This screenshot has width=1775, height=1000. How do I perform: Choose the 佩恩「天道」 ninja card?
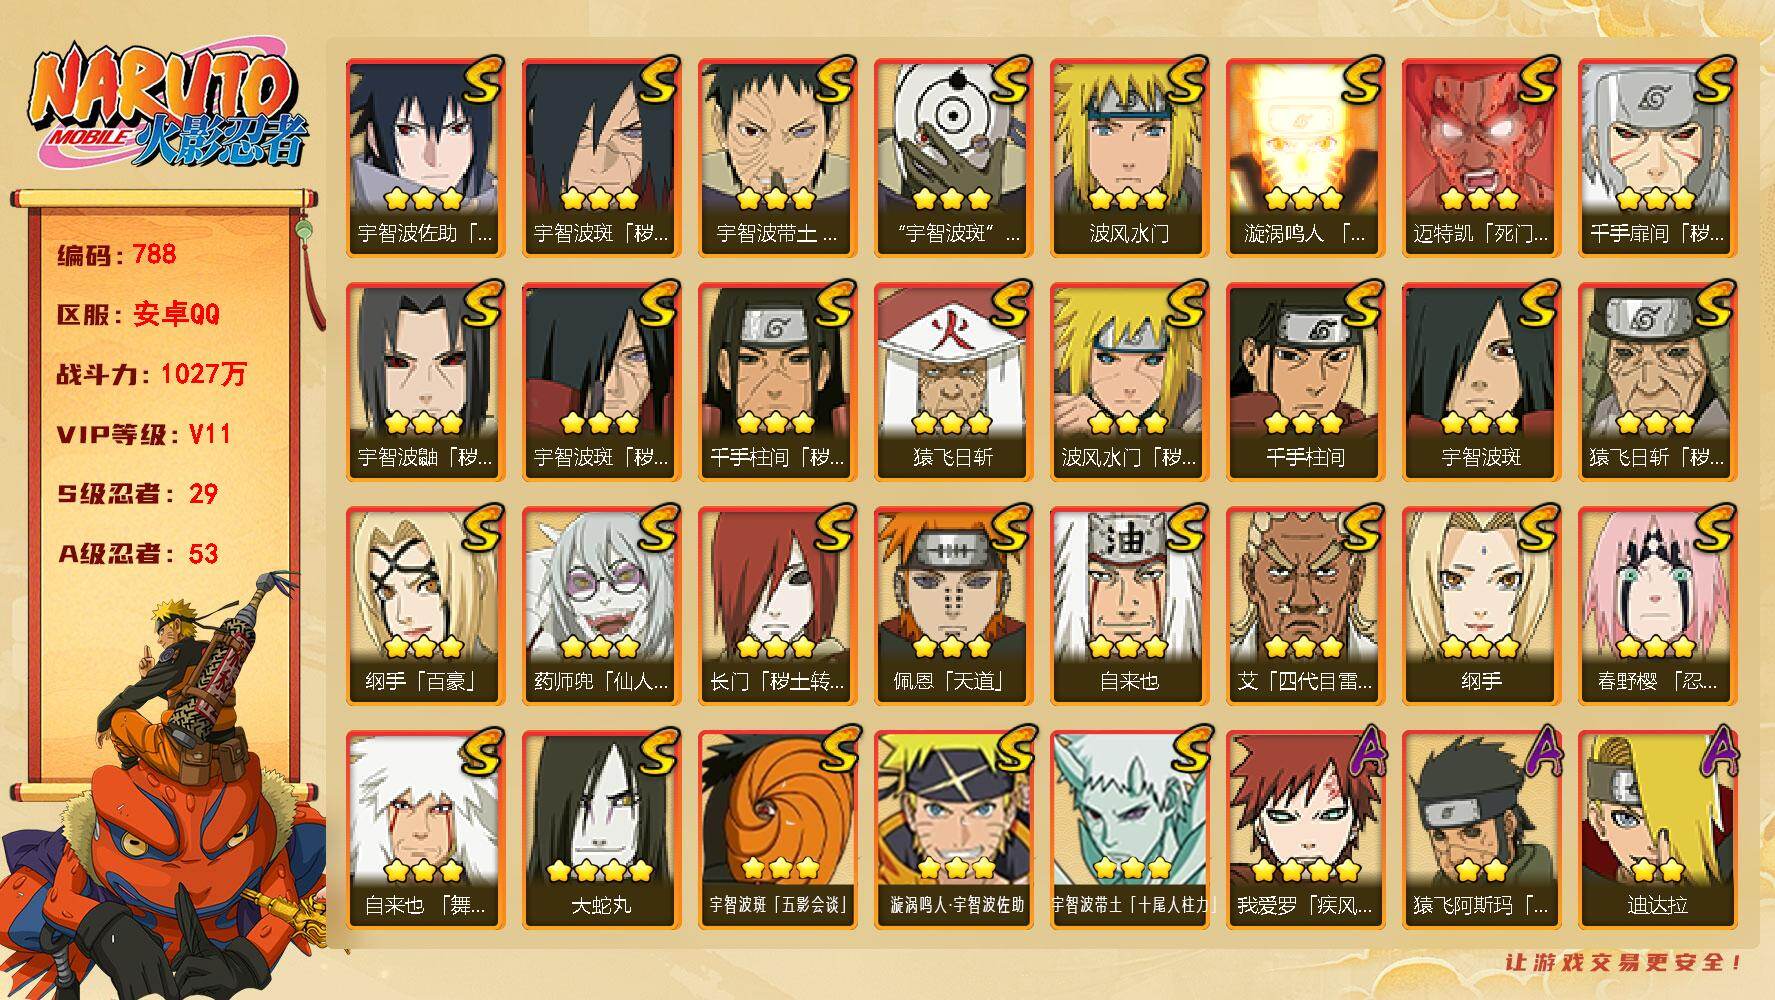pos(953,606)
